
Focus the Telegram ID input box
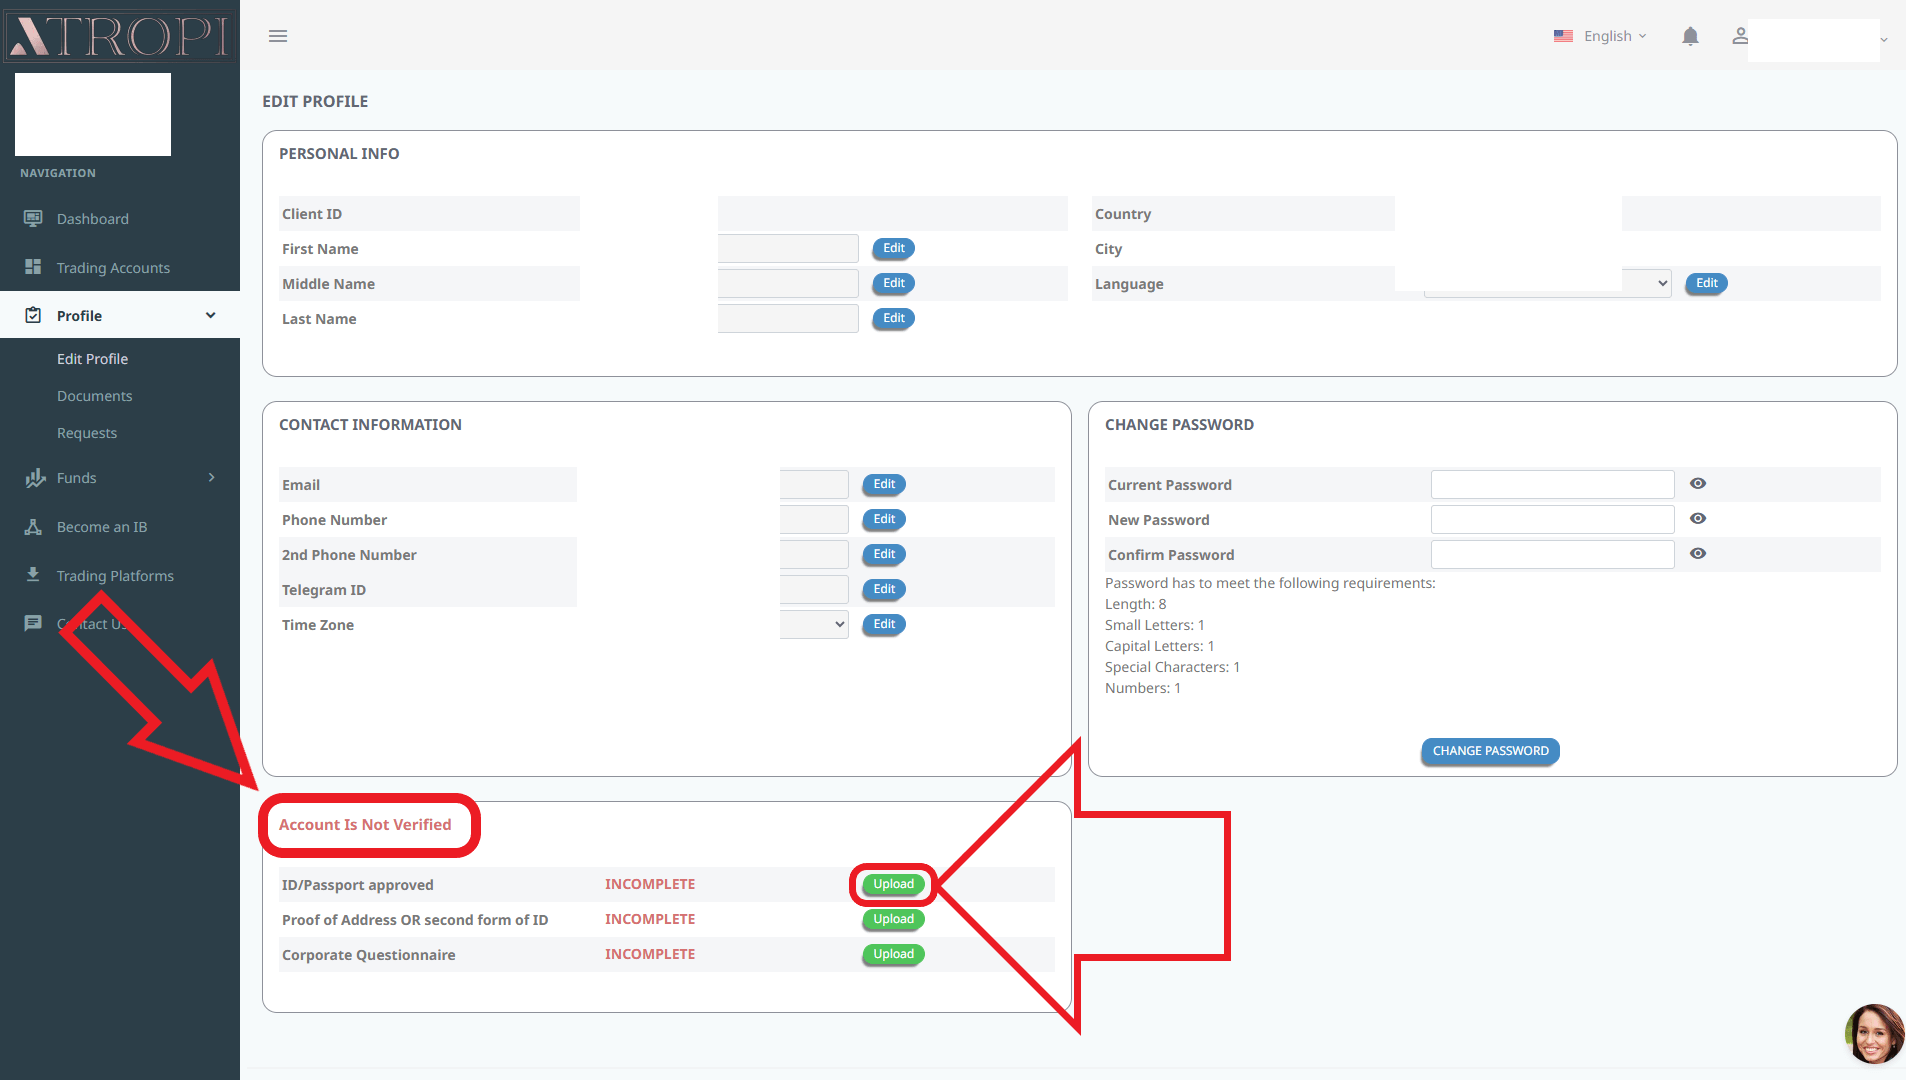coord(814,589)
